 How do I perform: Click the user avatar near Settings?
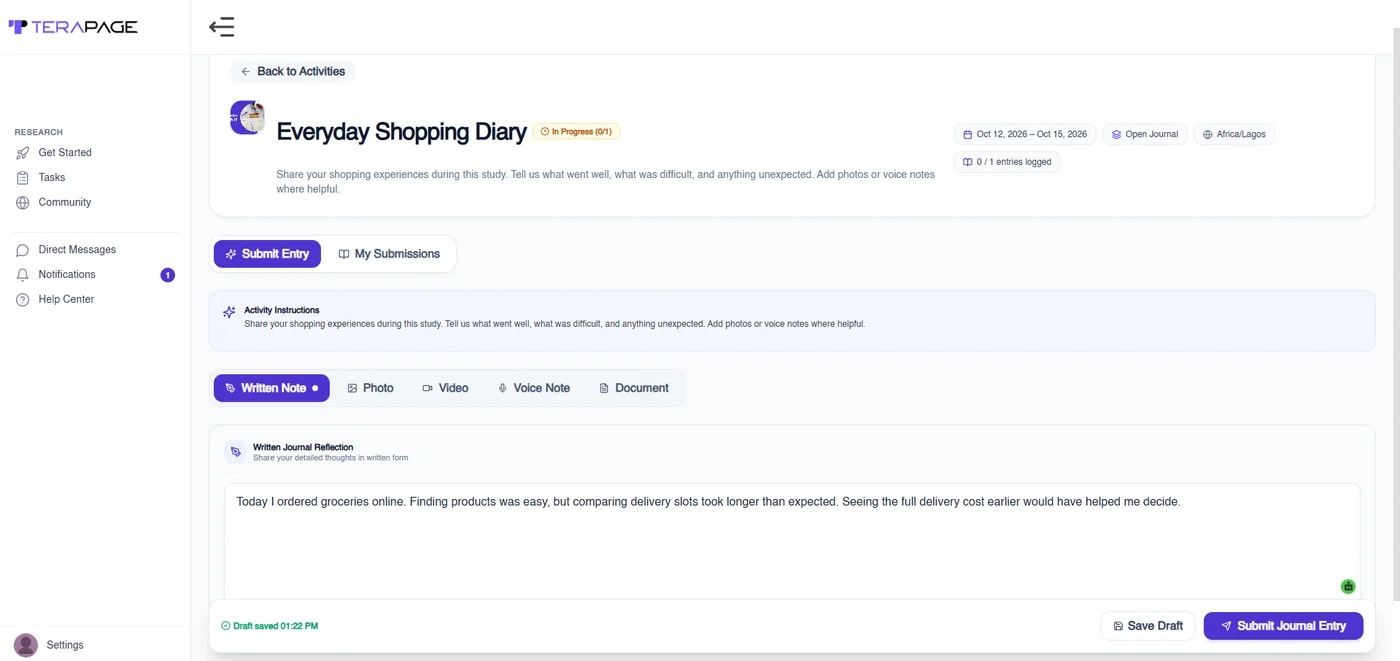pos(26,645)
